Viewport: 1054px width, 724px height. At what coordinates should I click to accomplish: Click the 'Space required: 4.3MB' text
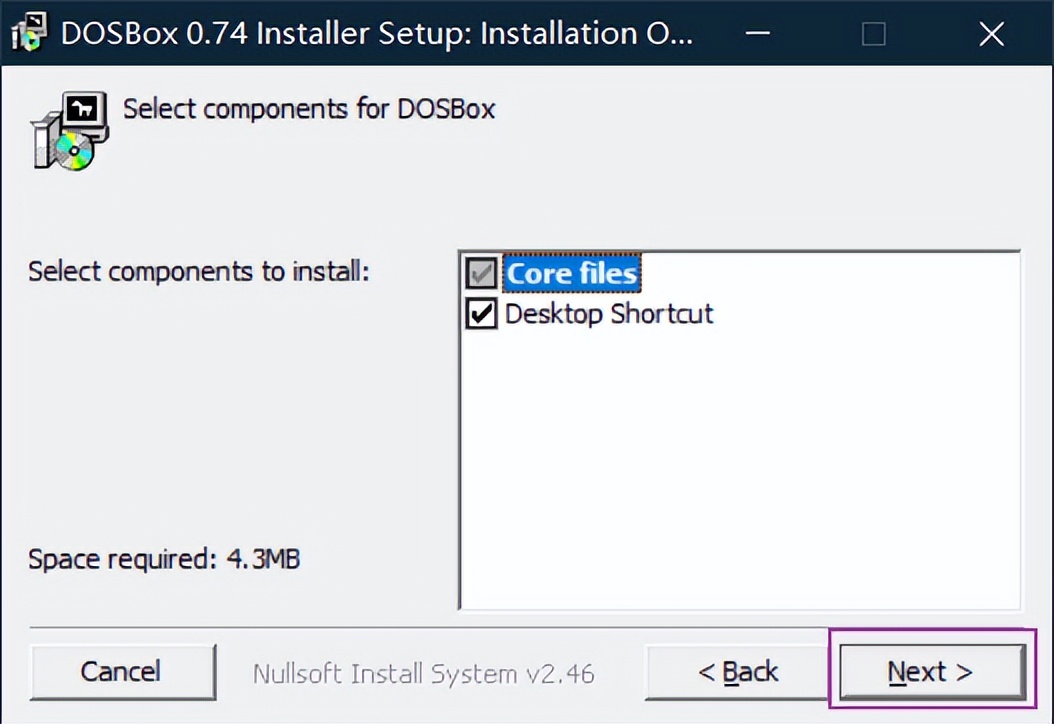[x=164, y=559]
